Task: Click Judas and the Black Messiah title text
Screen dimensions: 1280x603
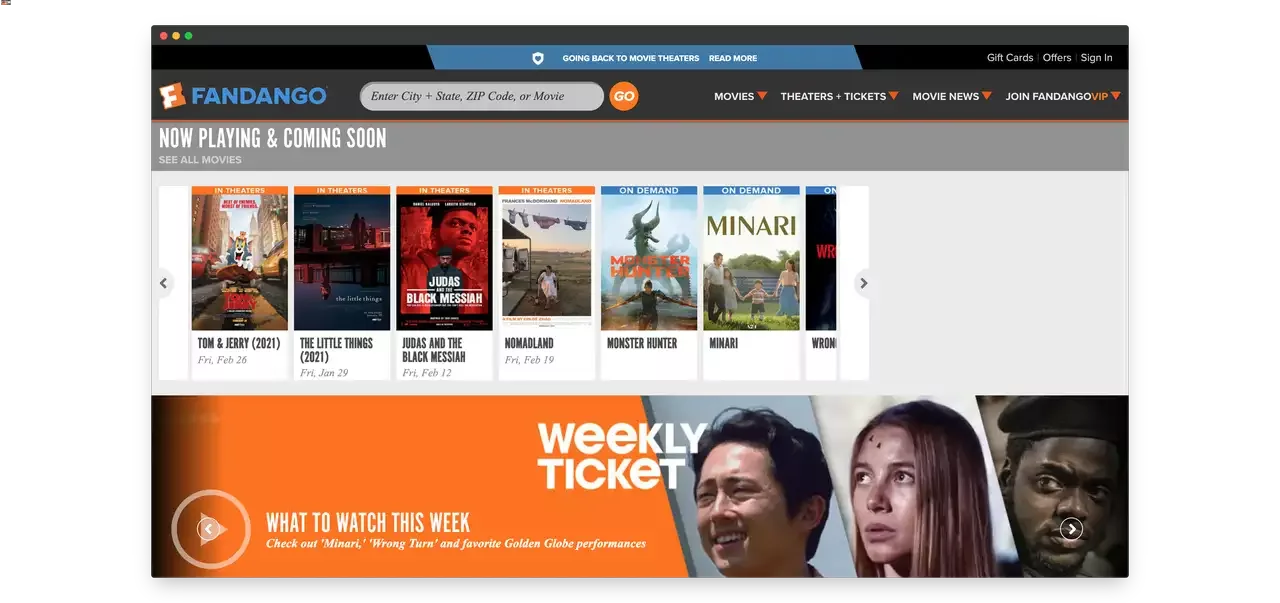Action: [434, 350]
